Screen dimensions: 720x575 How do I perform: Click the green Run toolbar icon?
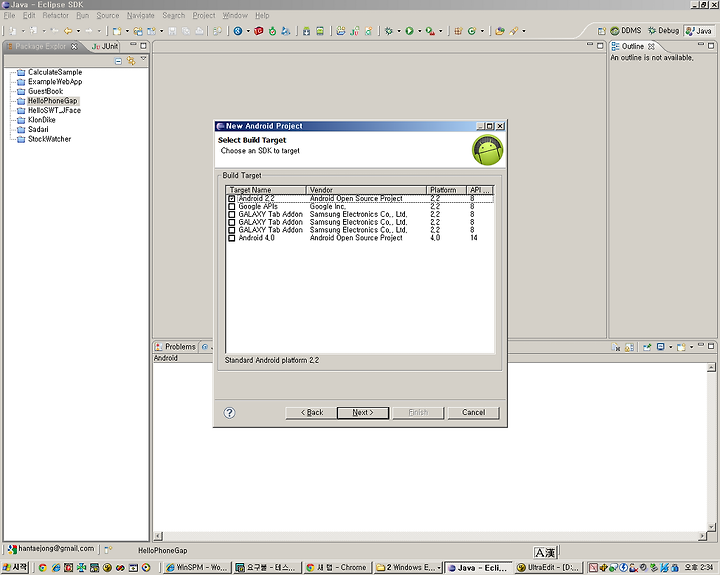[x=409, y=31]
